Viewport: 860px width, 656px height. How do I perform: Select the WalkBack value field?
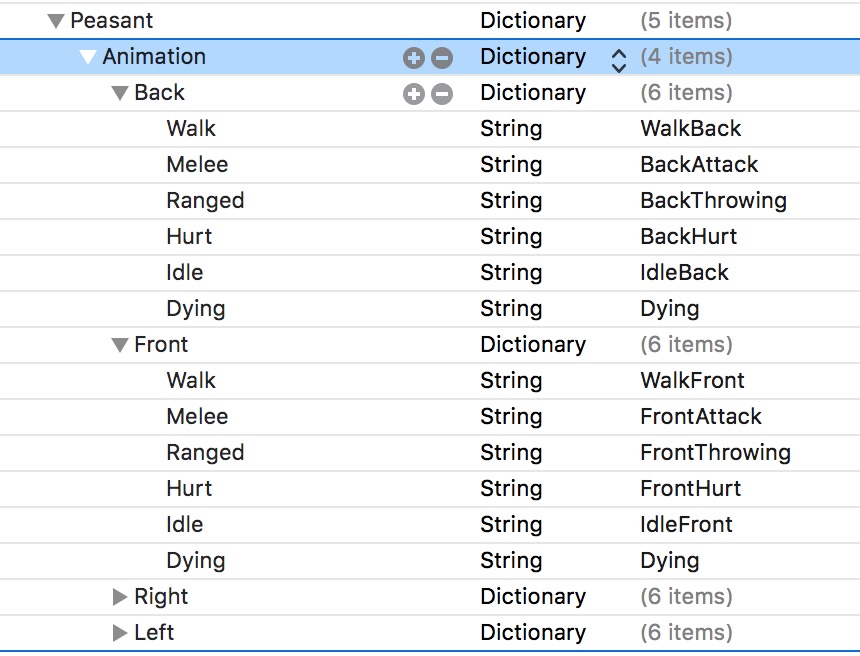[x=691, y=129]
